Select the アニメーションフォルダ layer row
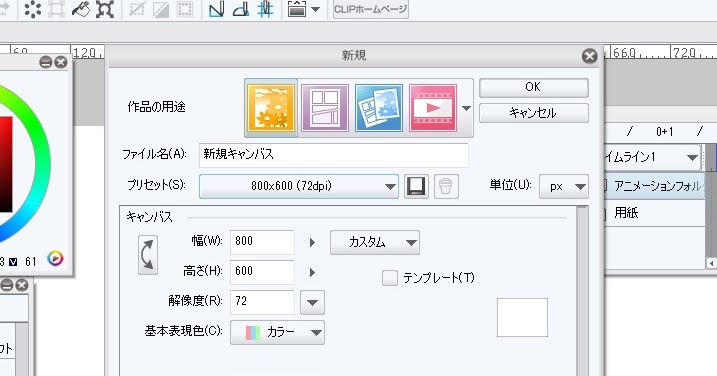 point(654,185)
